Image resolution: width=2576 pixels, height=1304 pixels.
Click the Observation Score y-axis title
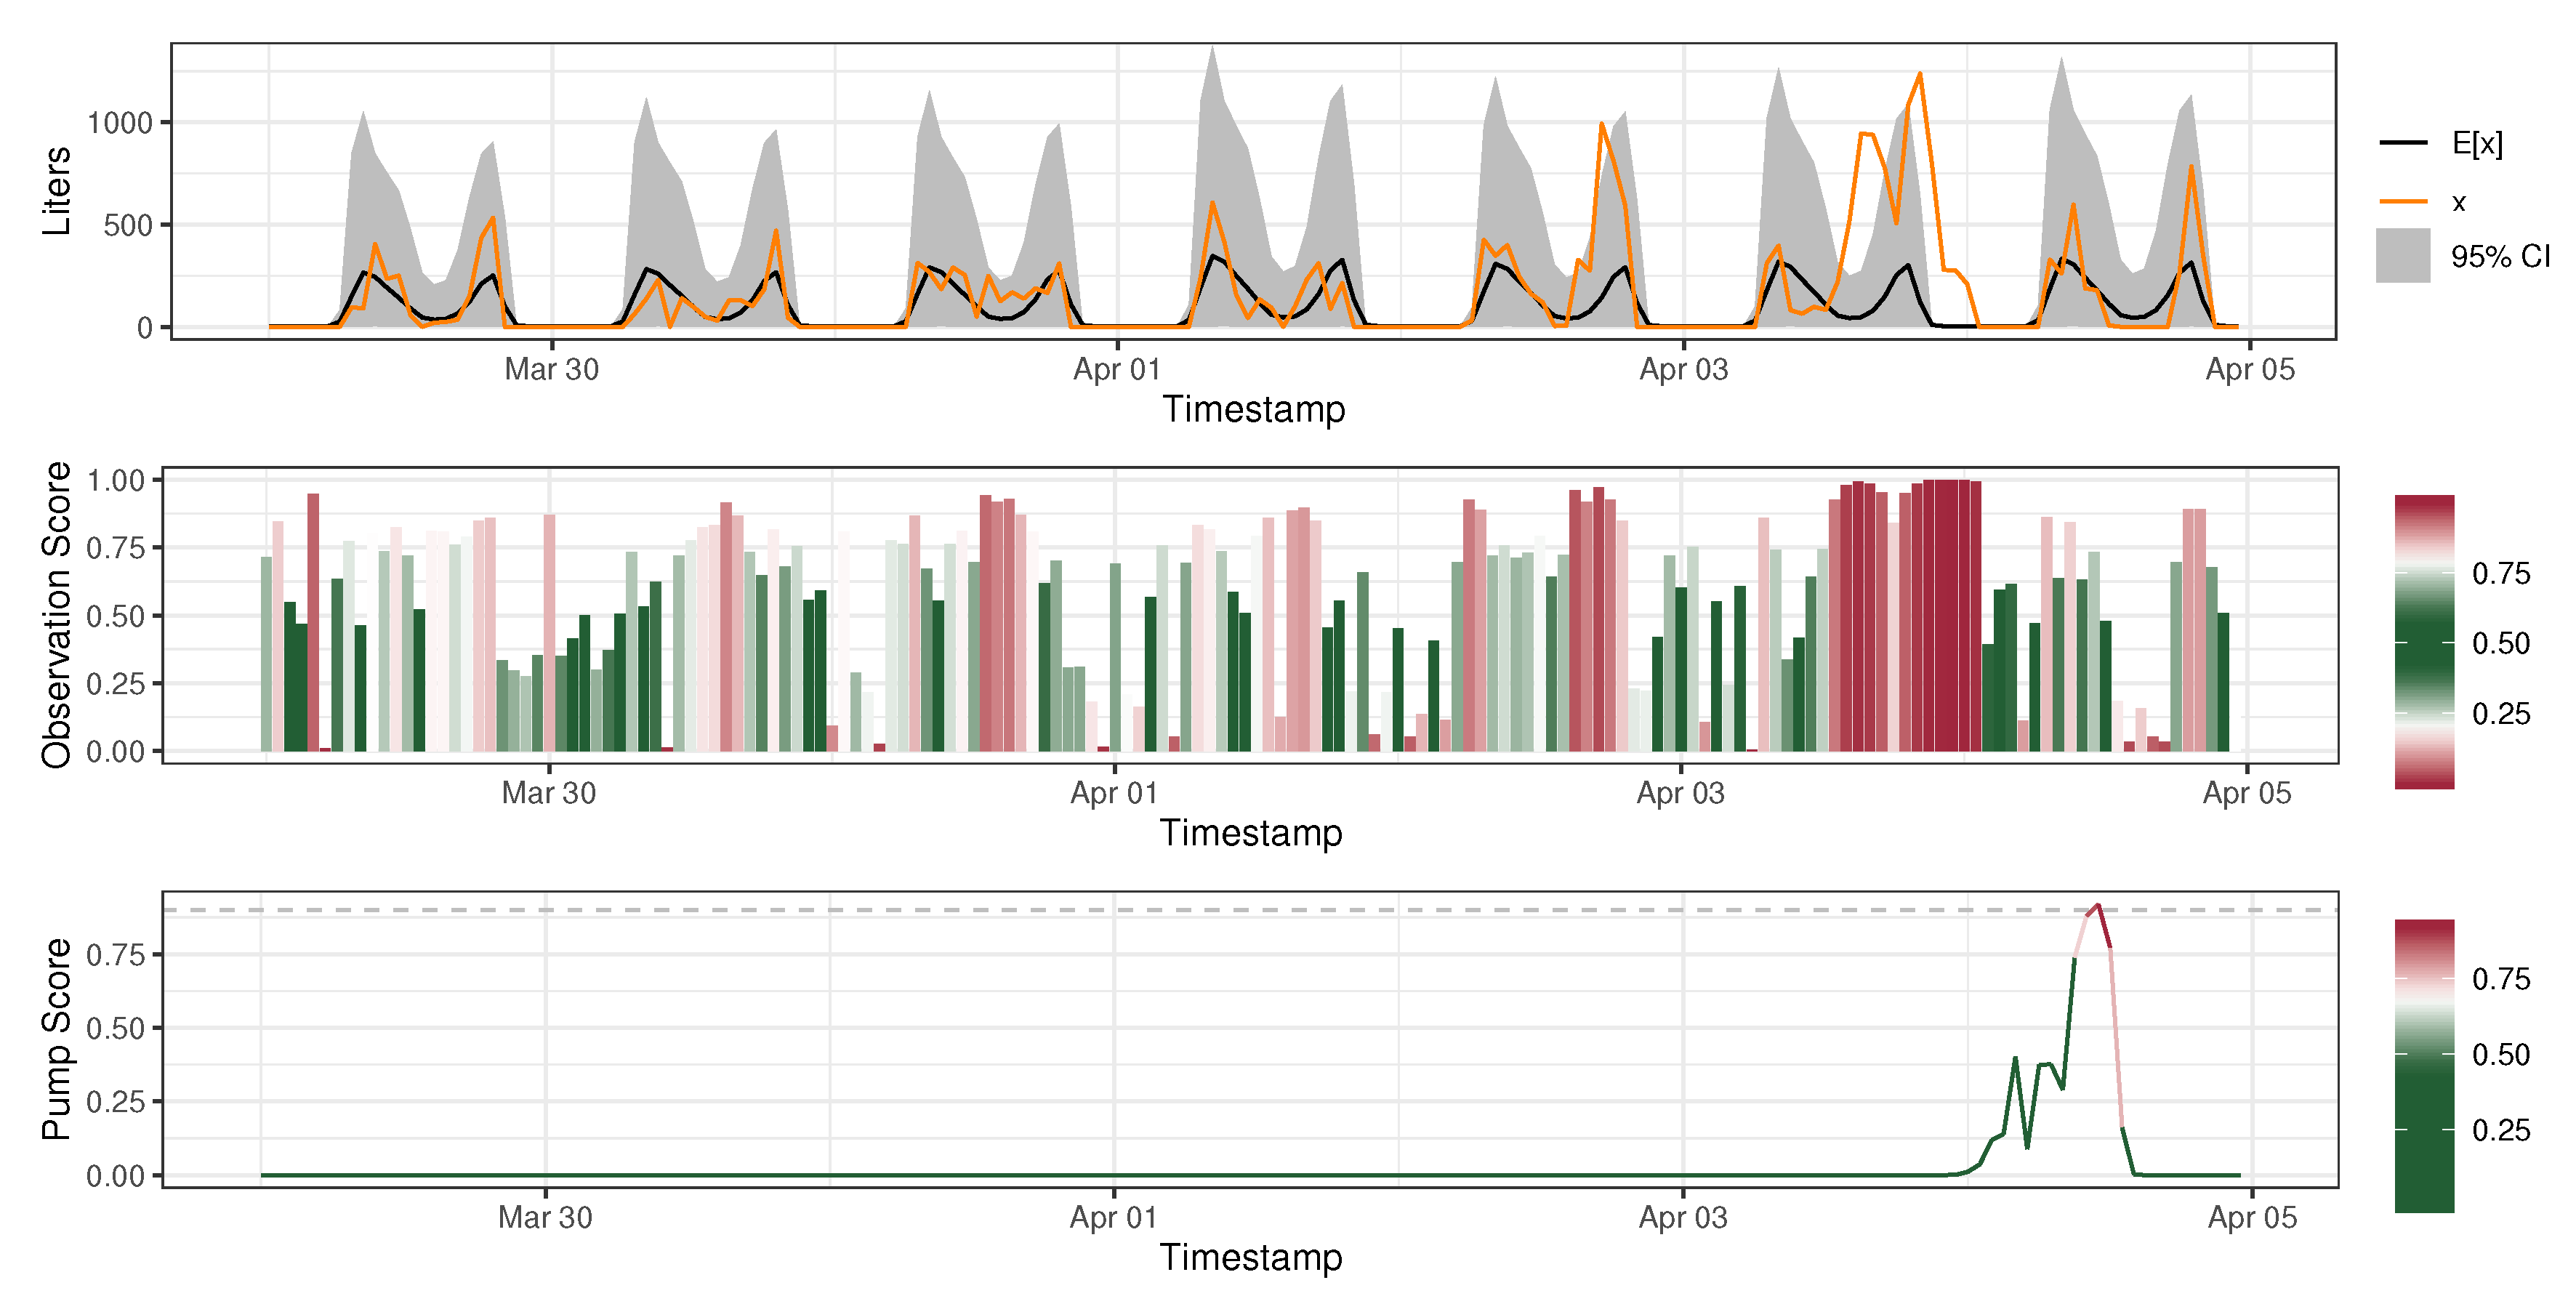coord(56,614)
